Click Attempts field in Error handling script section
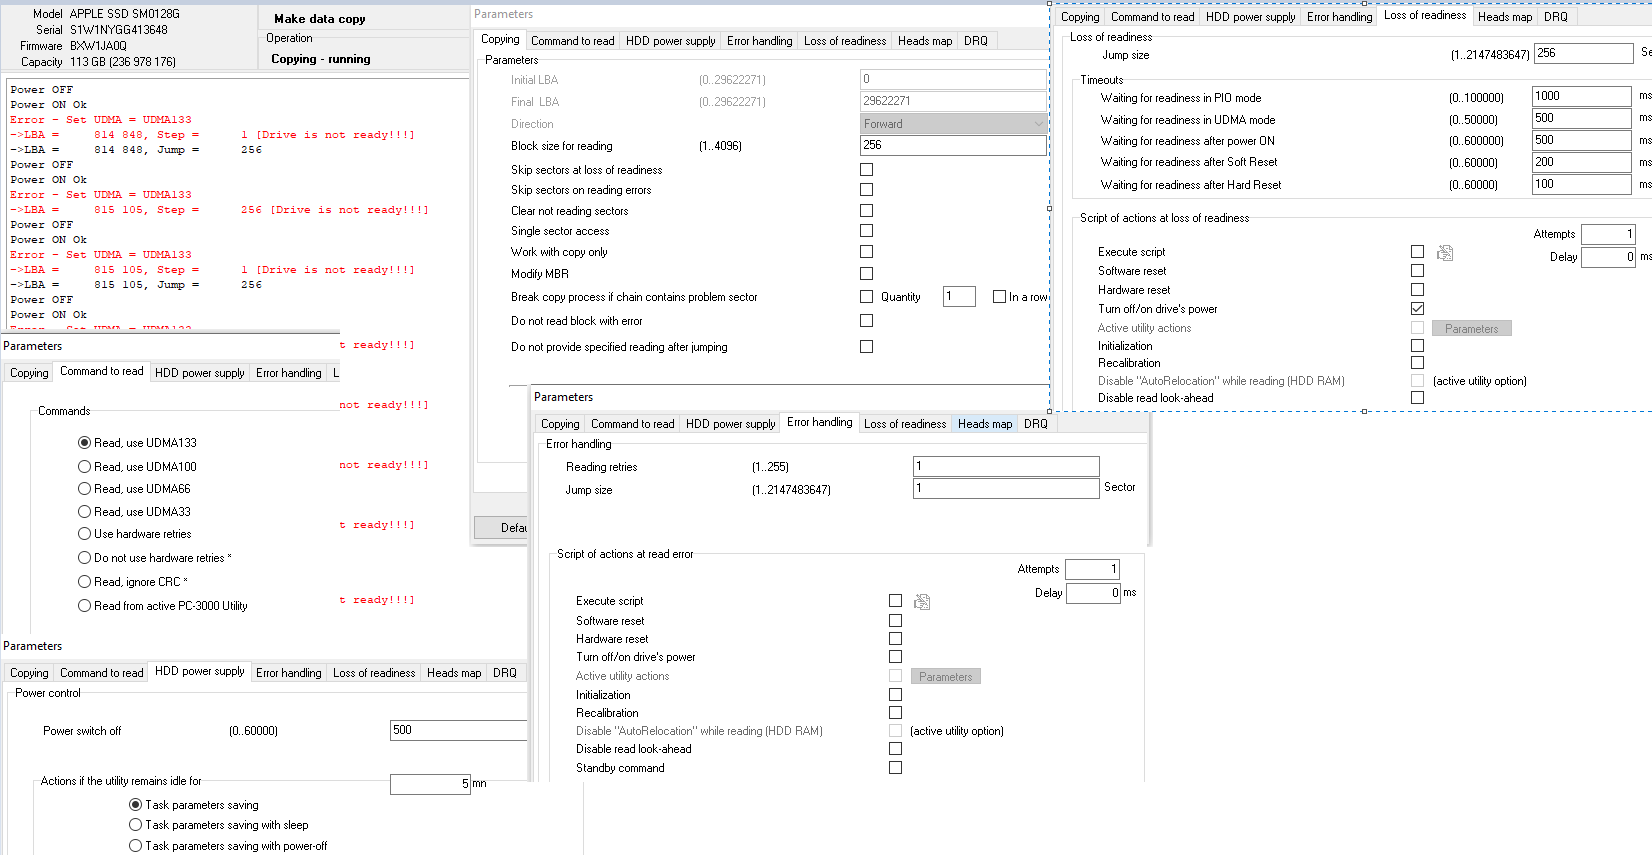This screenshot has height=855, width=1652. 1092,569
